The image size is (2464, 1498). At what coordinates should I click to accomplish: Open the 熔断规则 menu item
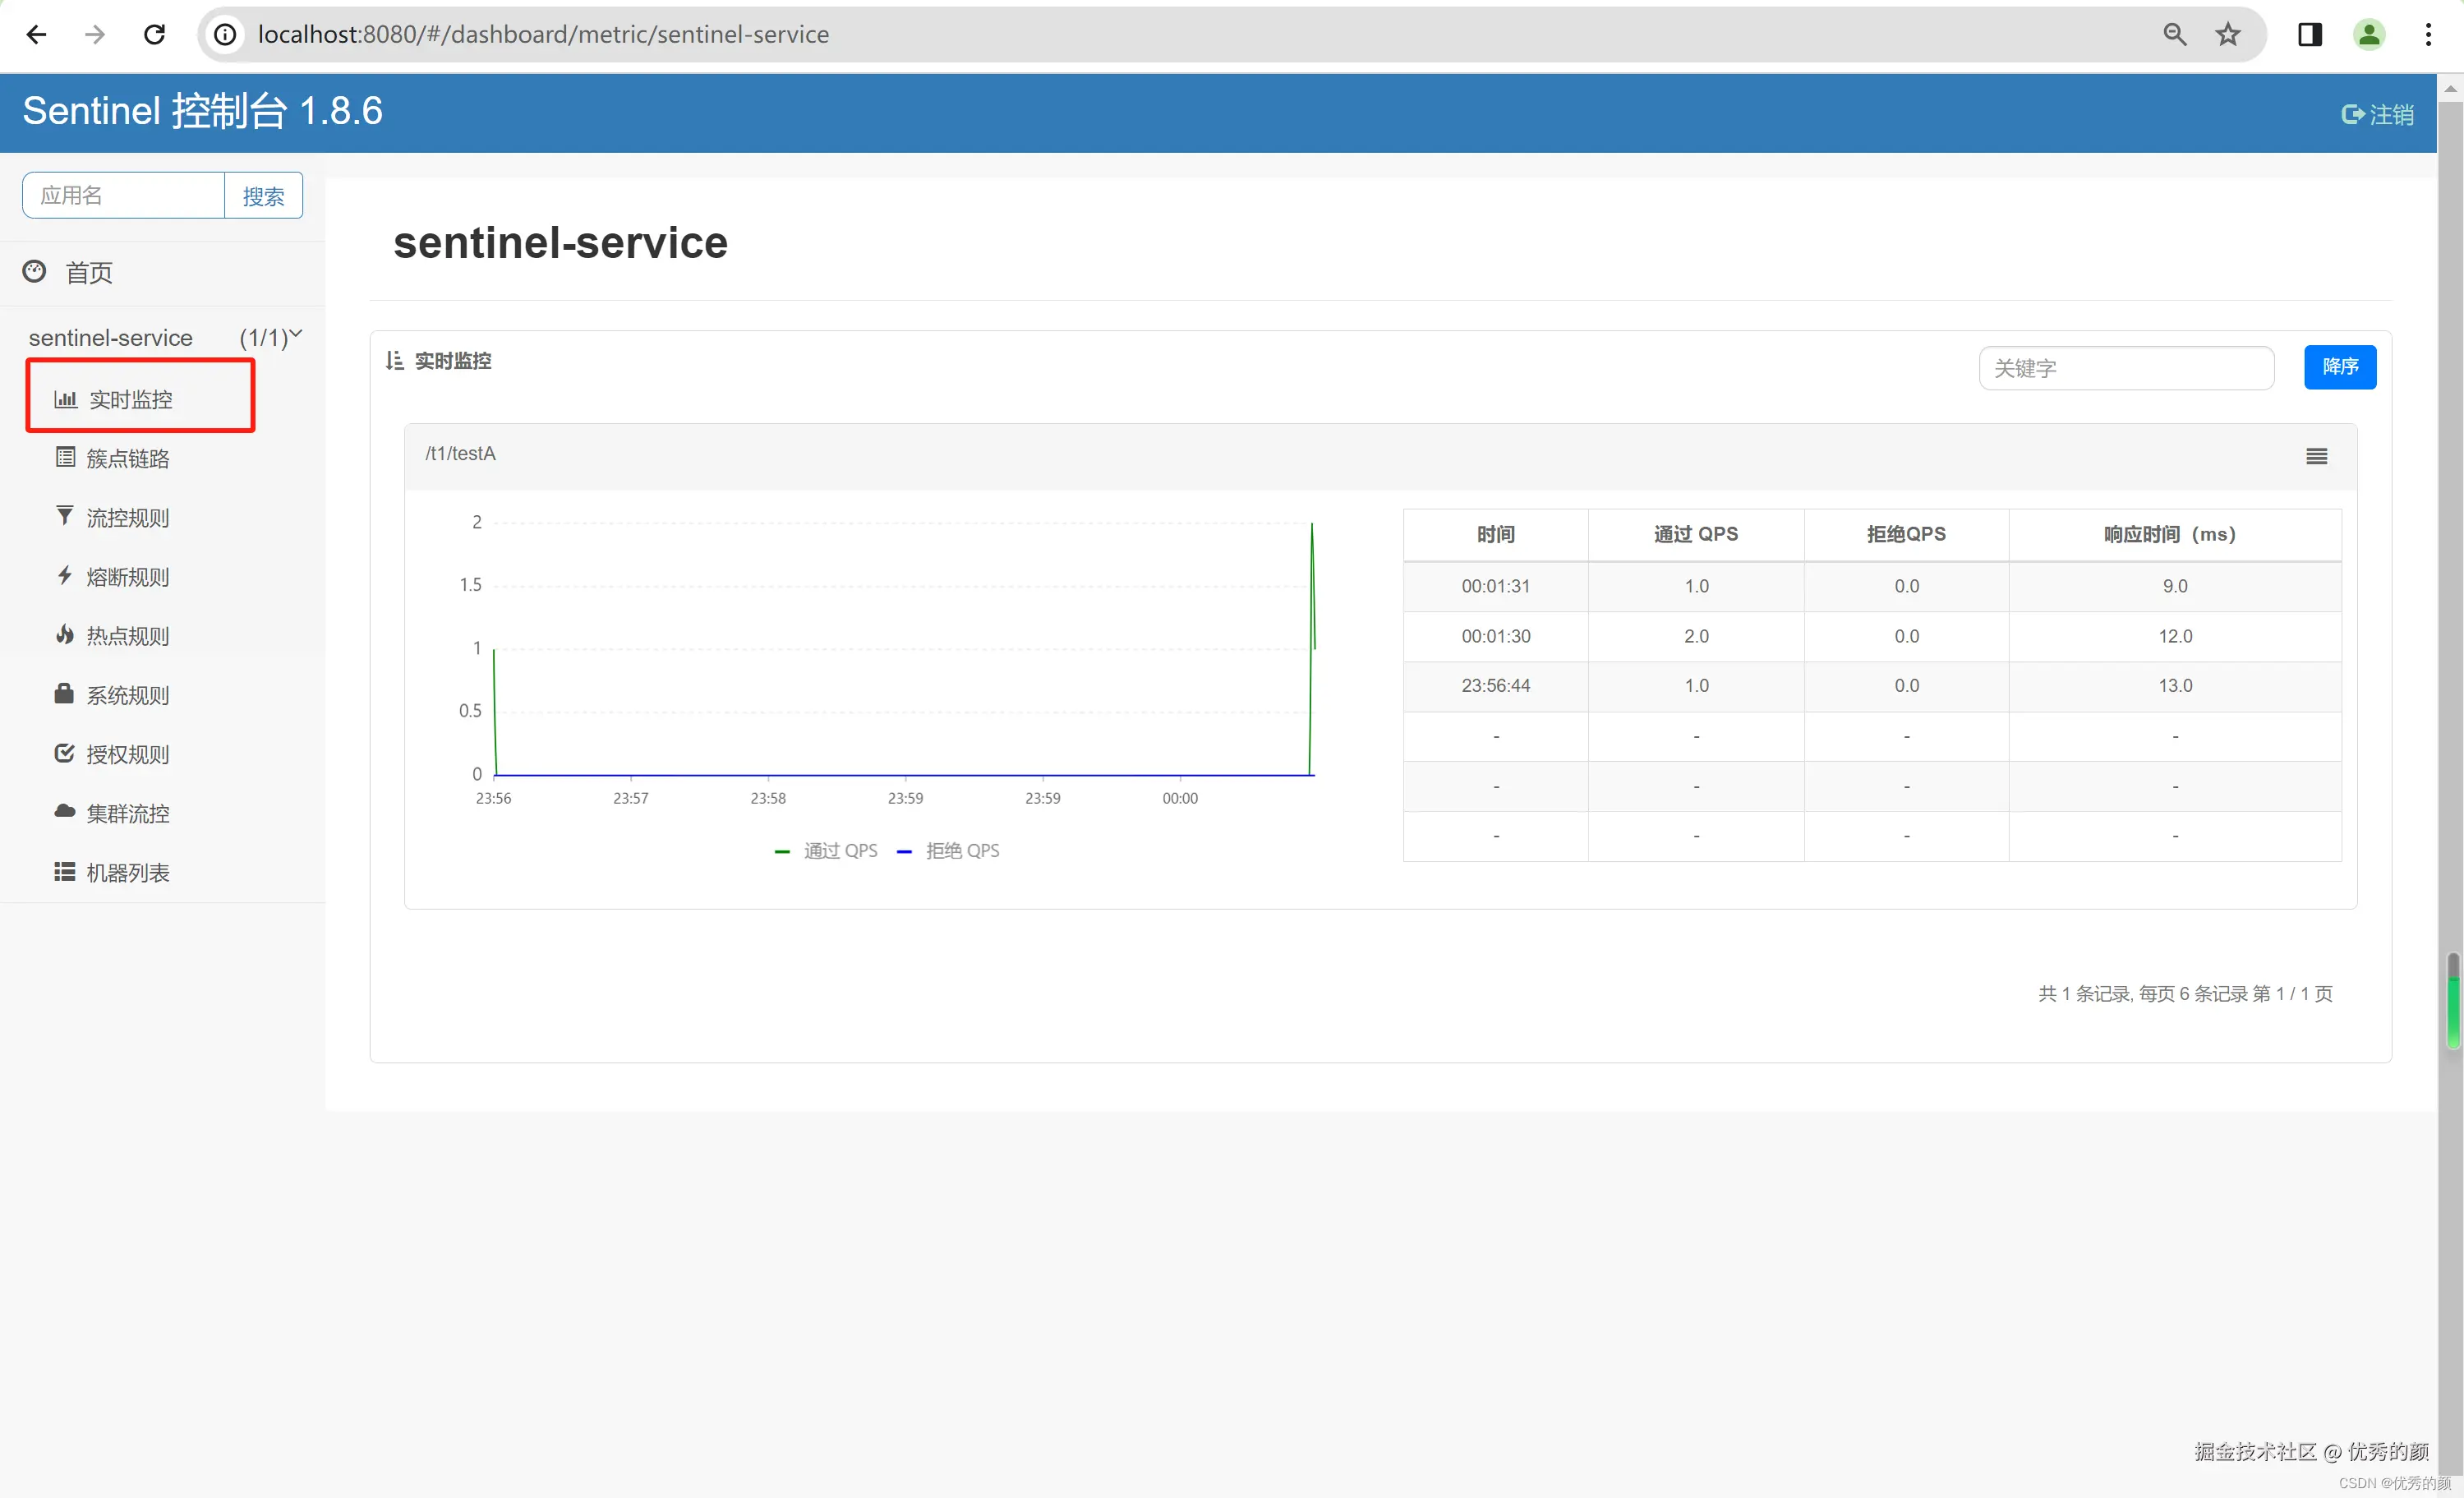(127, 577)
